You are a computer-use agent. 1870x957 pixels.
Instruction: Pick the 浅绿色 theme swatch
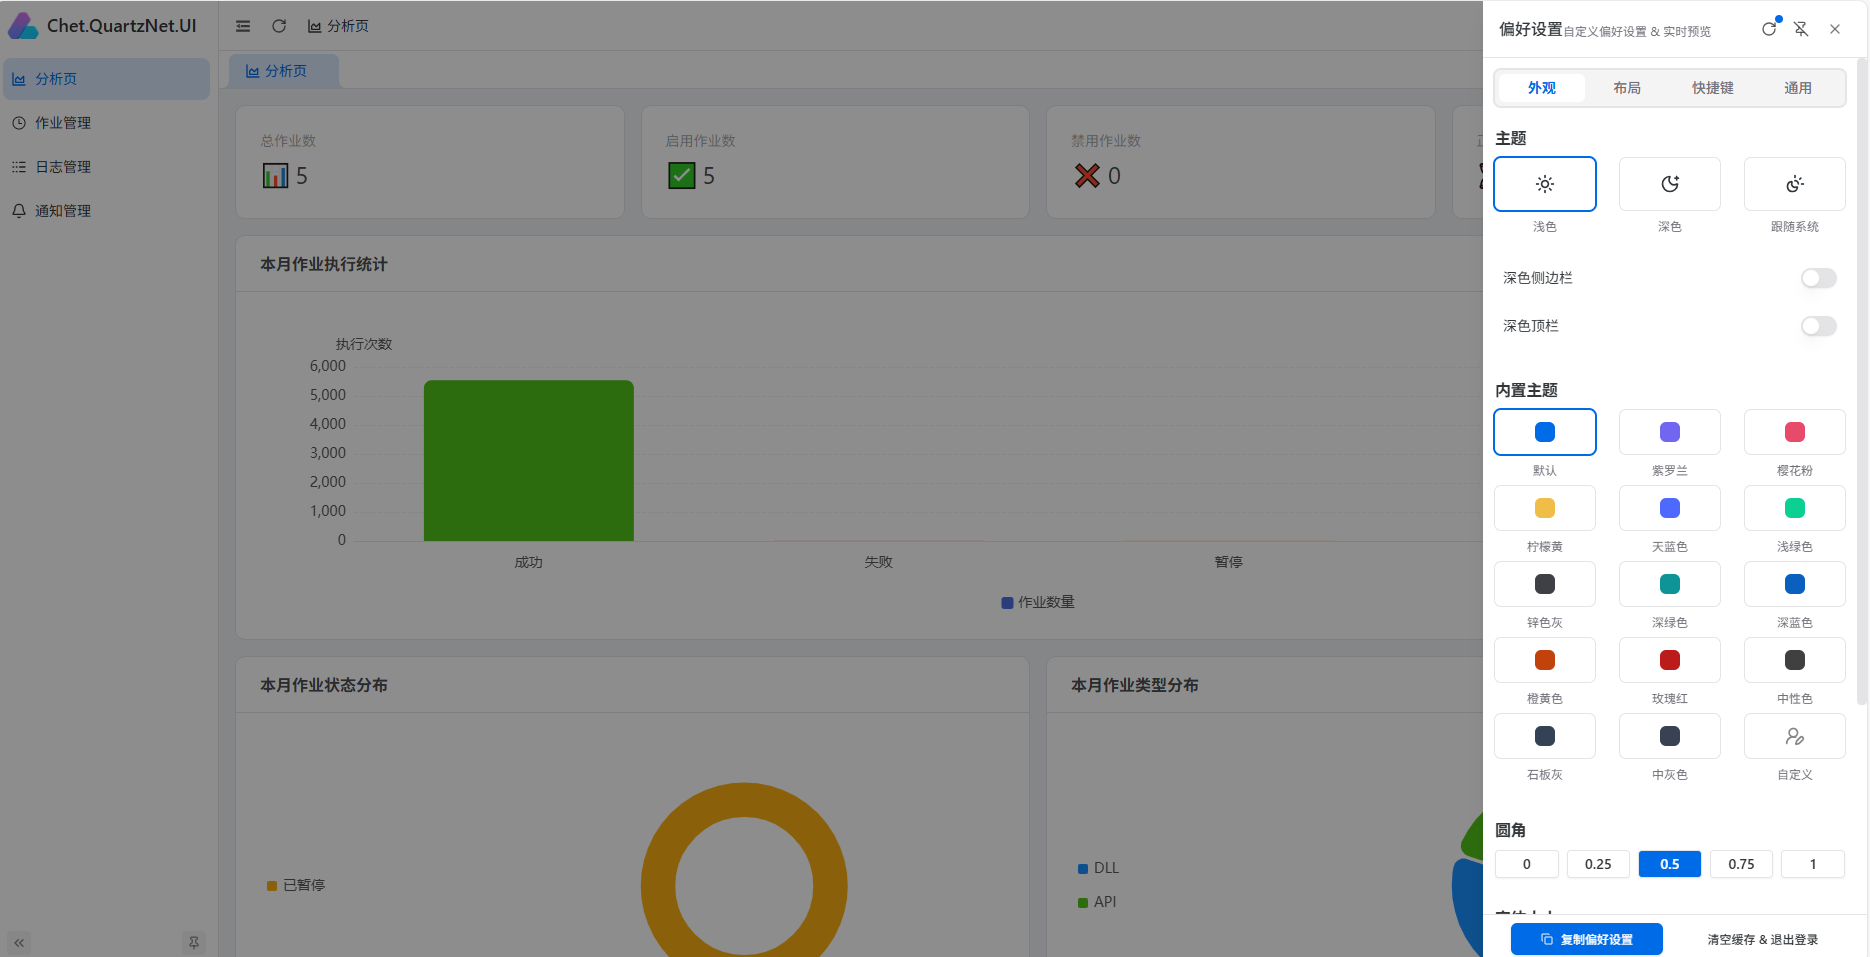1795,508
